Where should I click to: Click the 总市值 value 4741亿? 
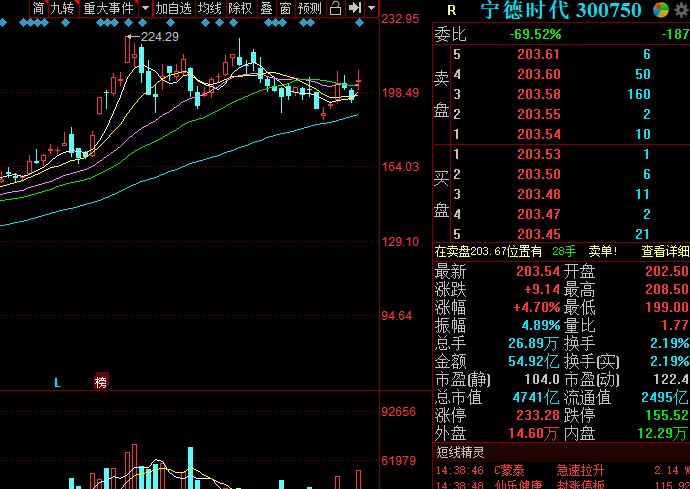(x=536, y=397)
